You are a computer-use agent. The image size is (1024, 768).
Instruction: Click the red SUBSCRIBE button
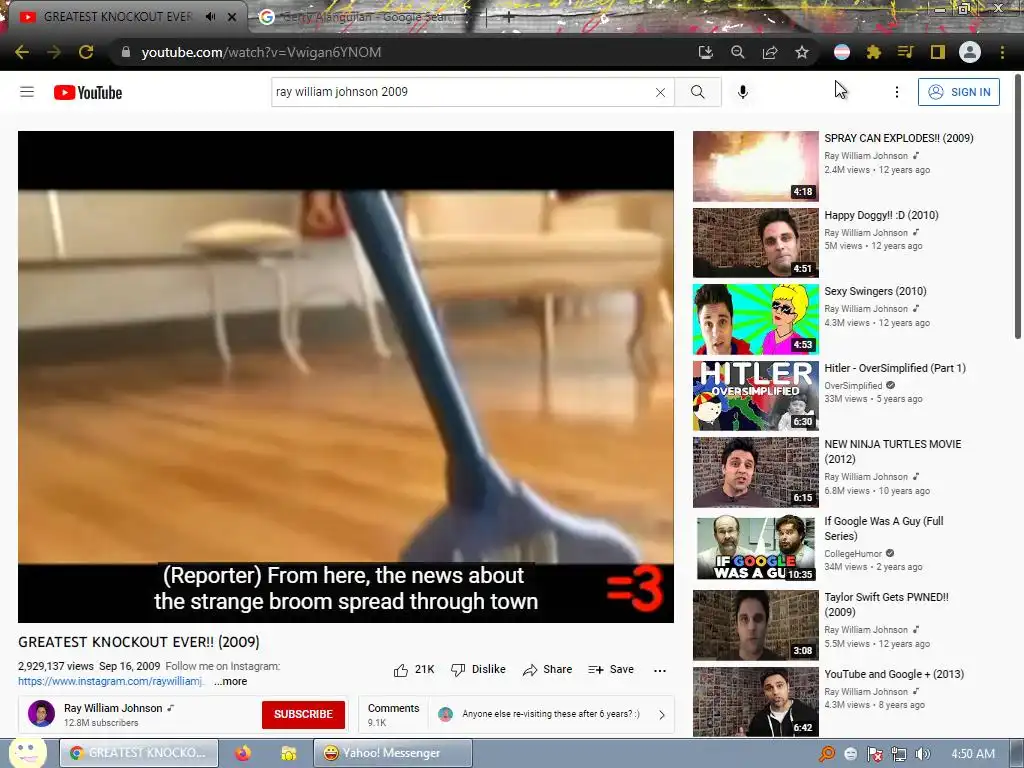[303, 714]
